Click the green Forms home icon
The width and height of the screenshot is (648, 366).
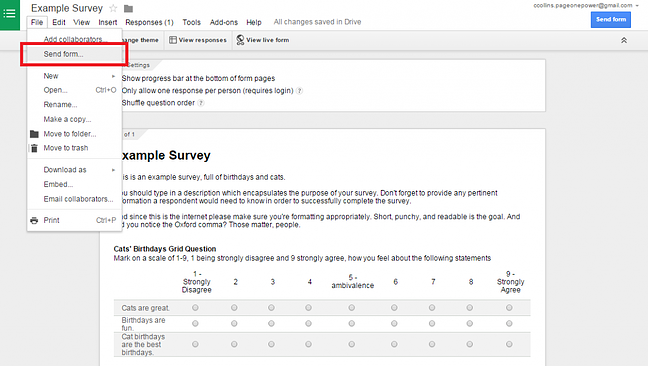tap(10, 14)
